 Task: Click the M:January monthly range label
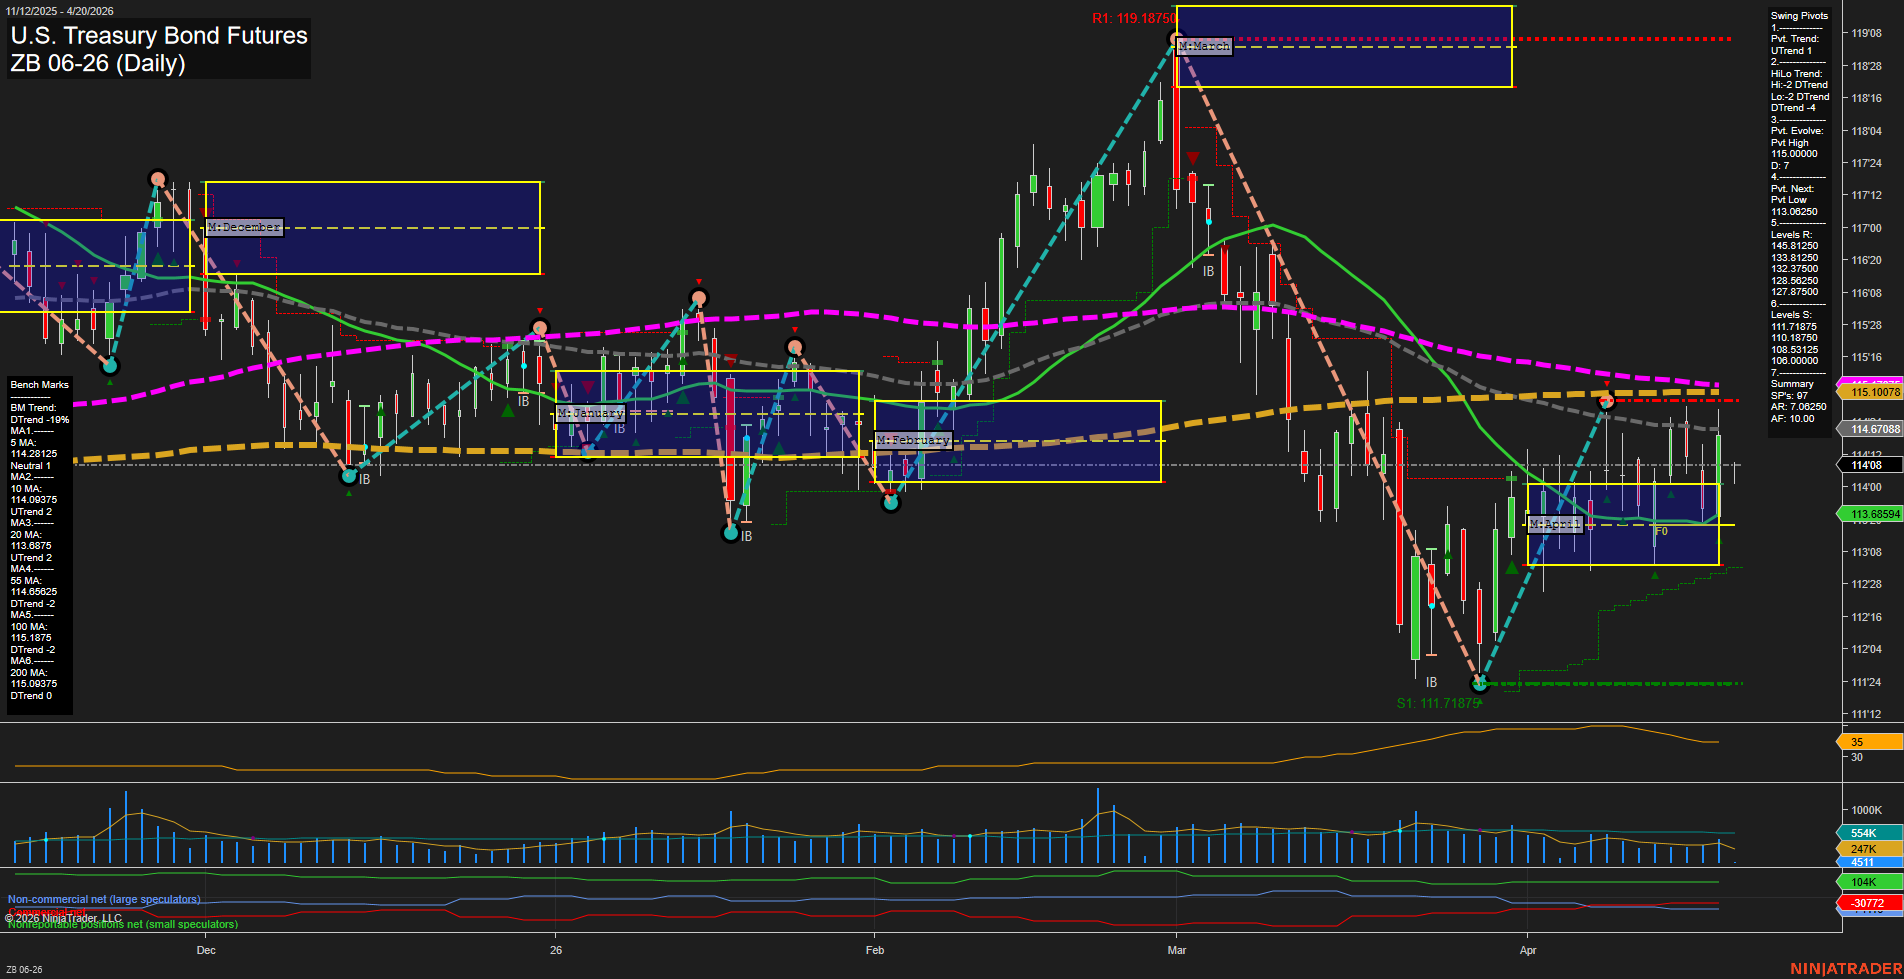pyautogui.click(x=590, y=413)
